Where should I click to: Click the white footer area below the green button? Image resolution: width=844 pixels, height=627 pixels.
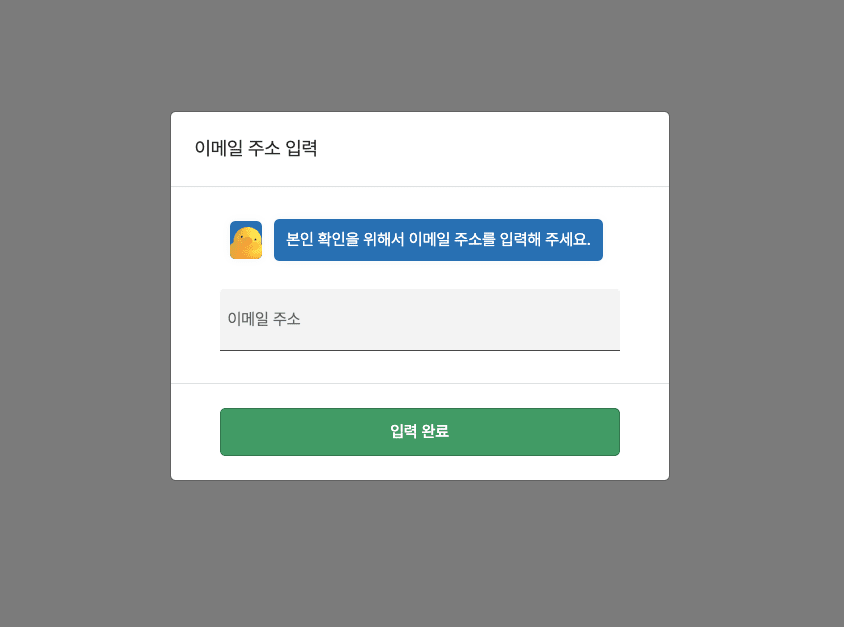coord(420,468)
